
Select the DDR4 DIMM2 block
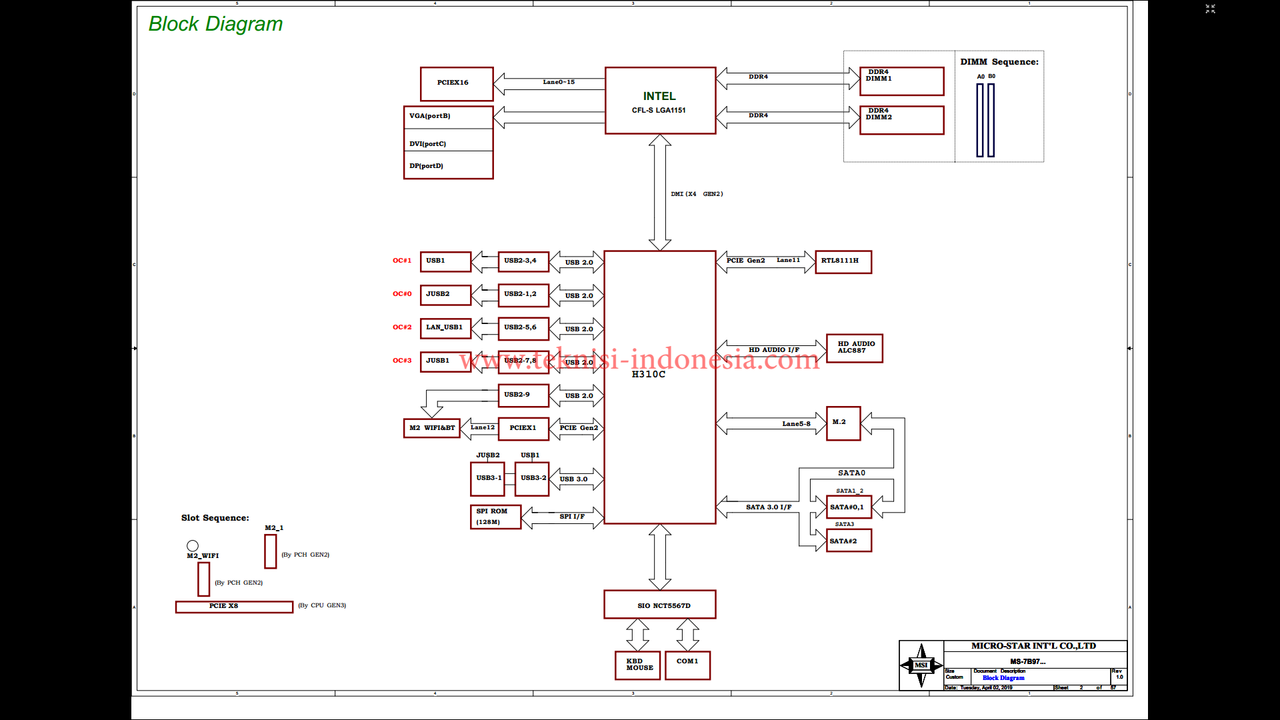901,120
